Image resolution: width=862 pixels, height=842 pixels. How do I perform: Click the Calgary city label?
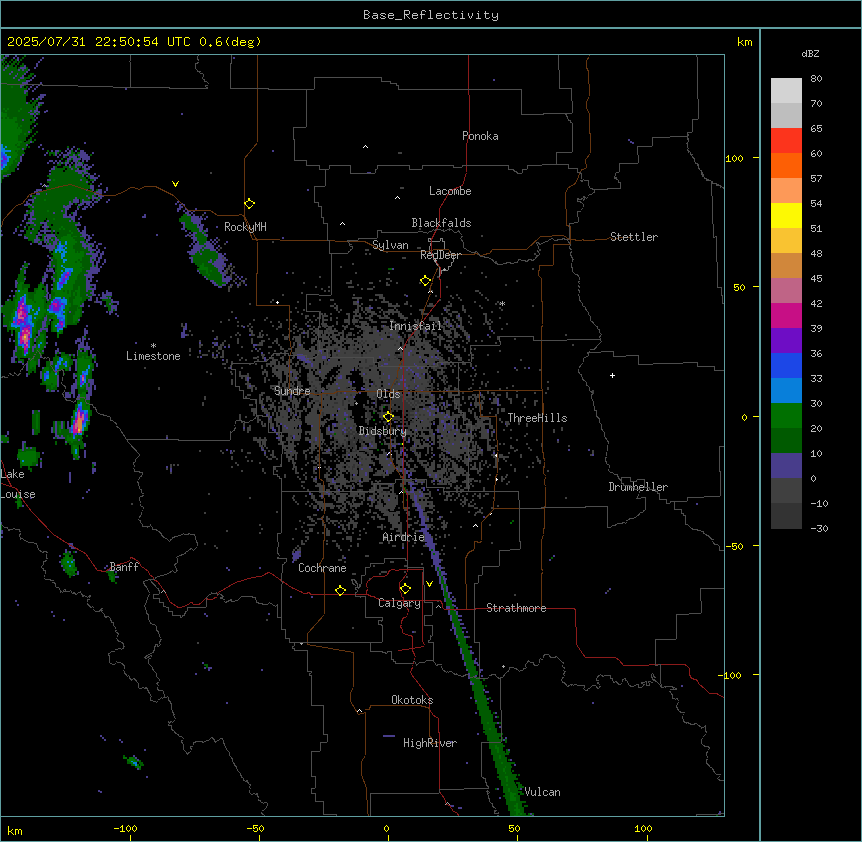pyautogui.click(x=399, y=603)
